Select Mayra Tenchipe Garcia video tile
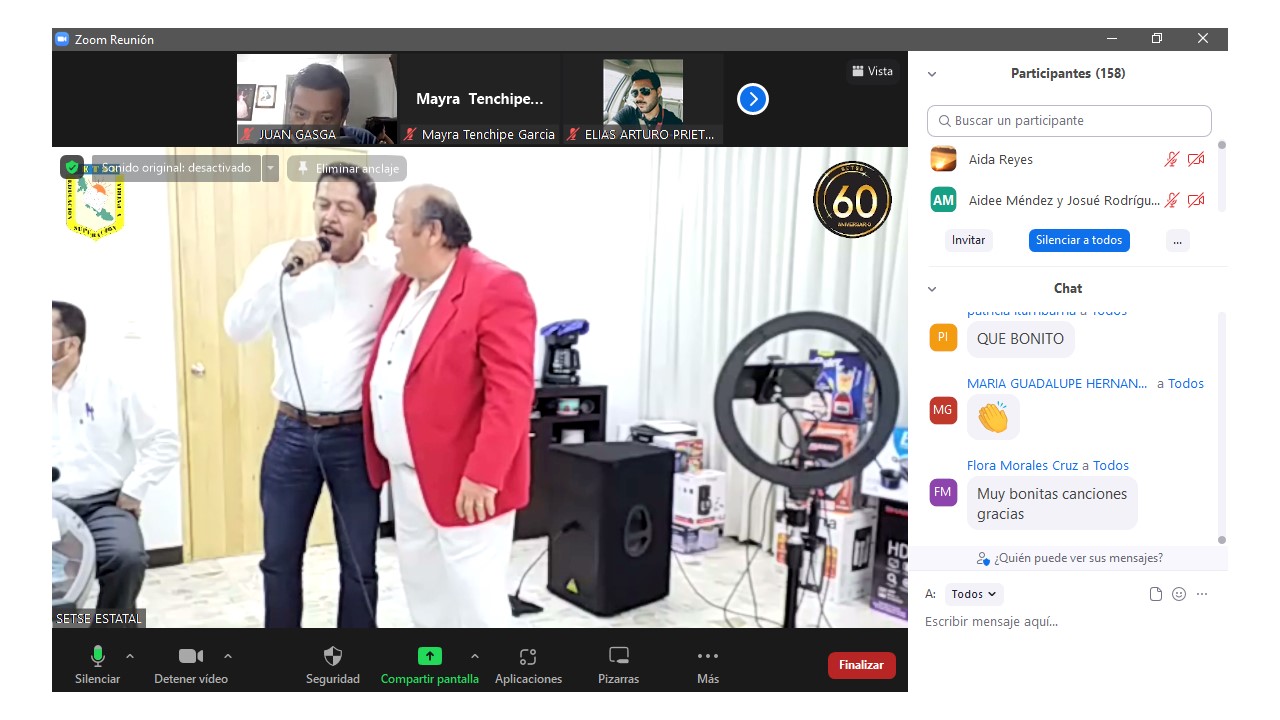 tap(480, 99)
